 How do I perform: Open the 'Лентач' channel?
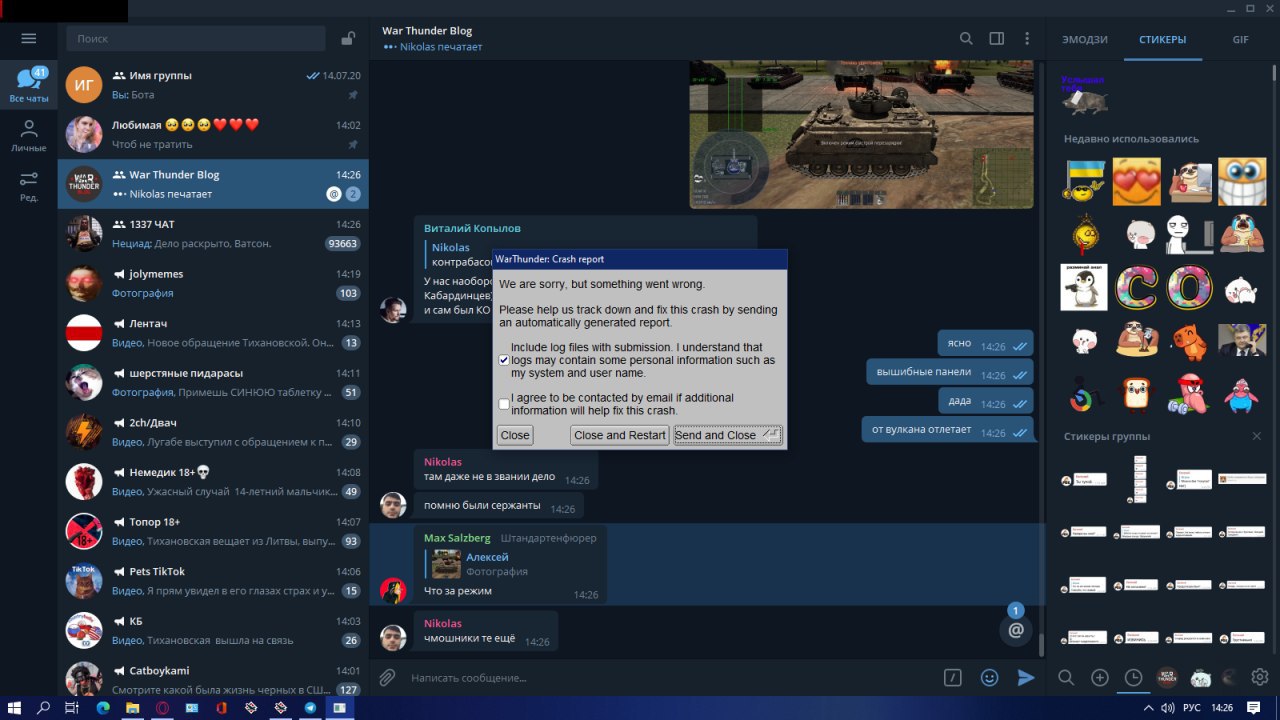click(213, 332)
